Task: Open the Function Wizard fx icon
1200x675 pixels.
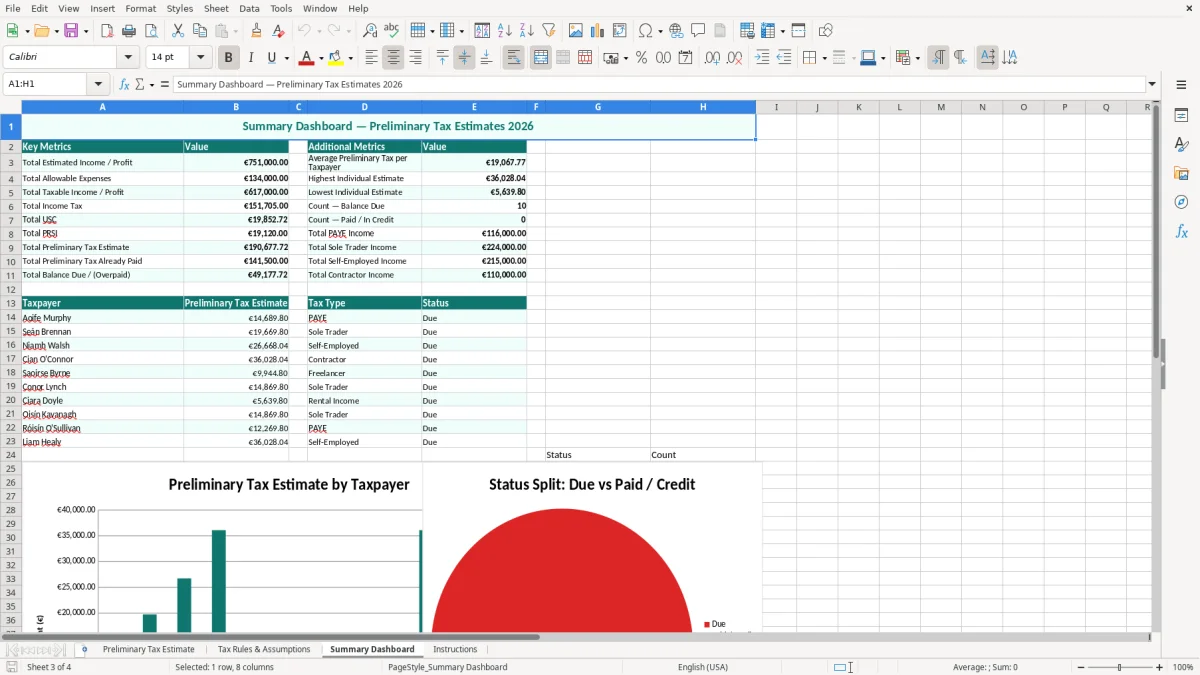Action: point(125,85)
